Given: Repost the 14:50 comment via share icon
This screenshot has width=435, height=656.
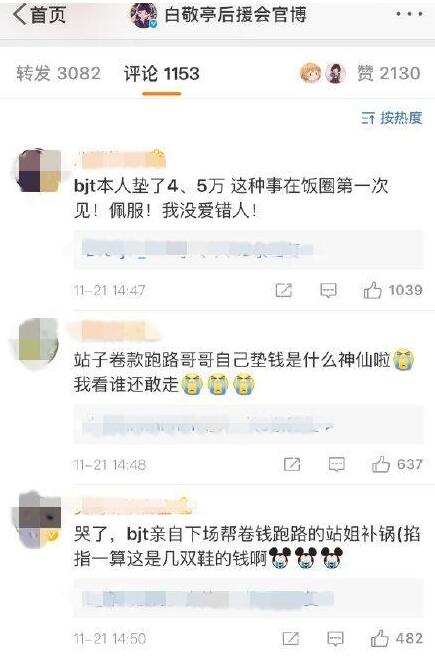Looking at the screenshot, I should tap(291, 638).
